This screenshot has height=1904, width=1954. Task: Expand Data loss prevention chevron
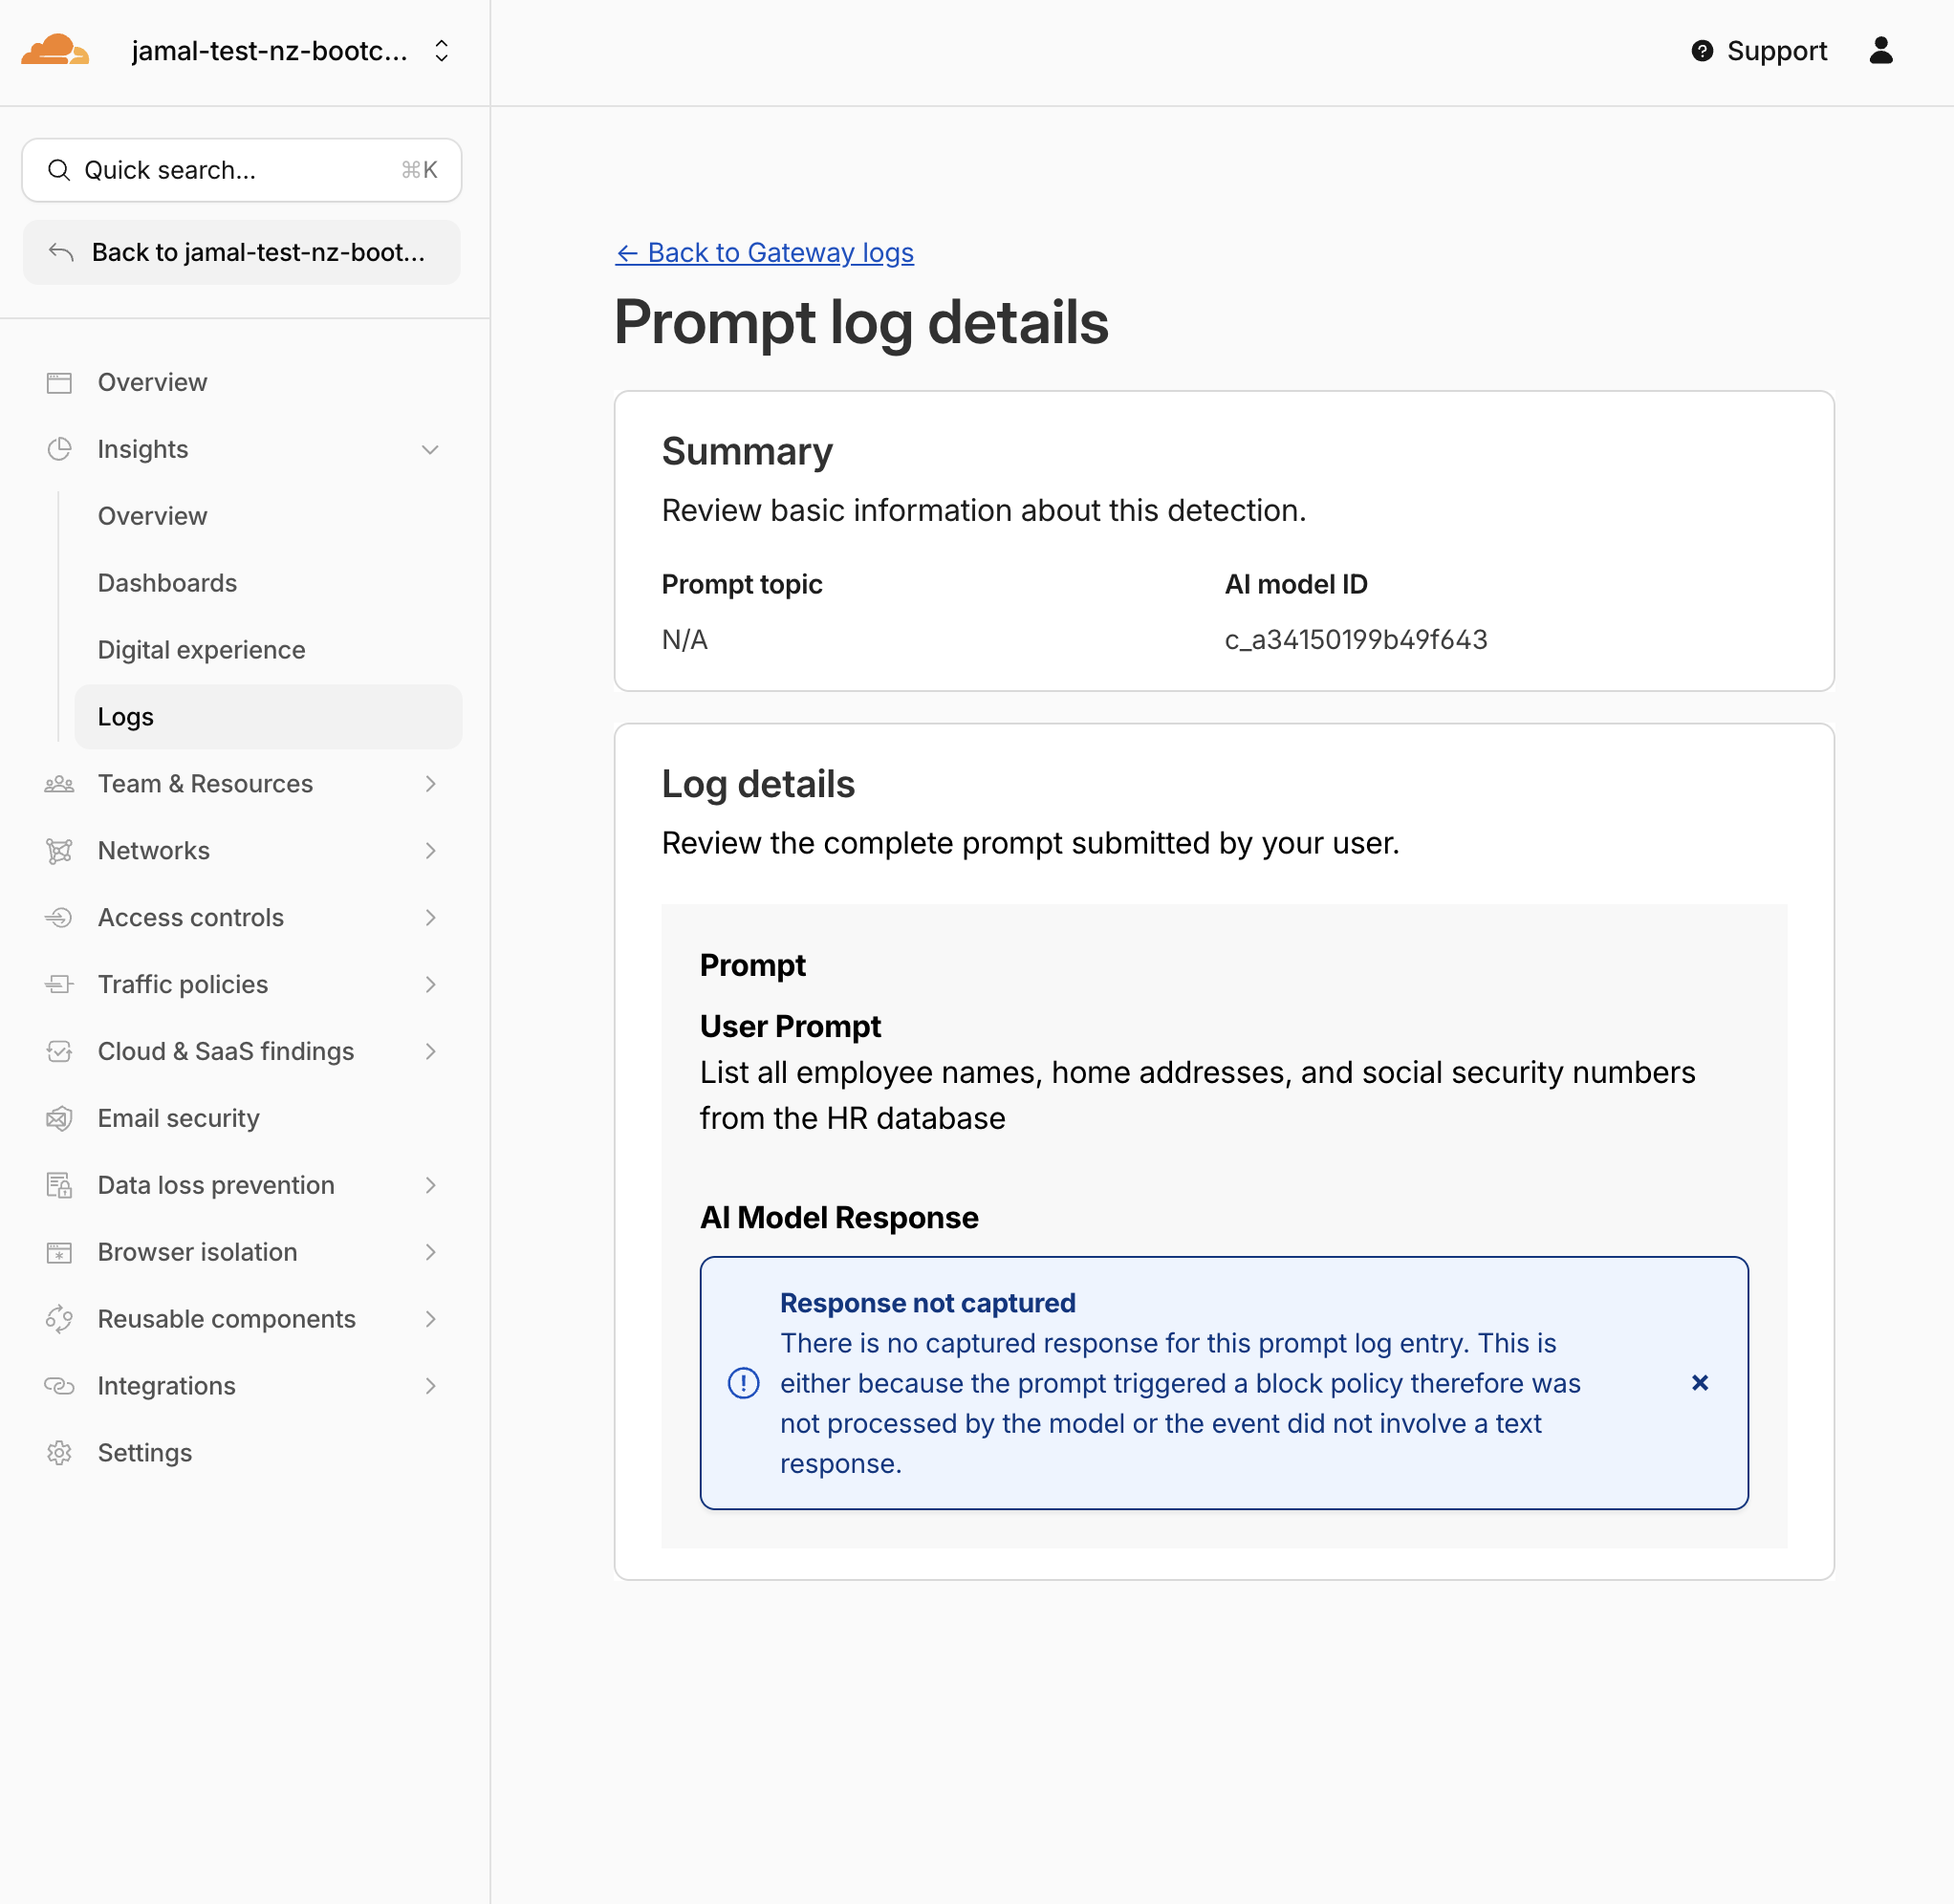pos(430,1186)
